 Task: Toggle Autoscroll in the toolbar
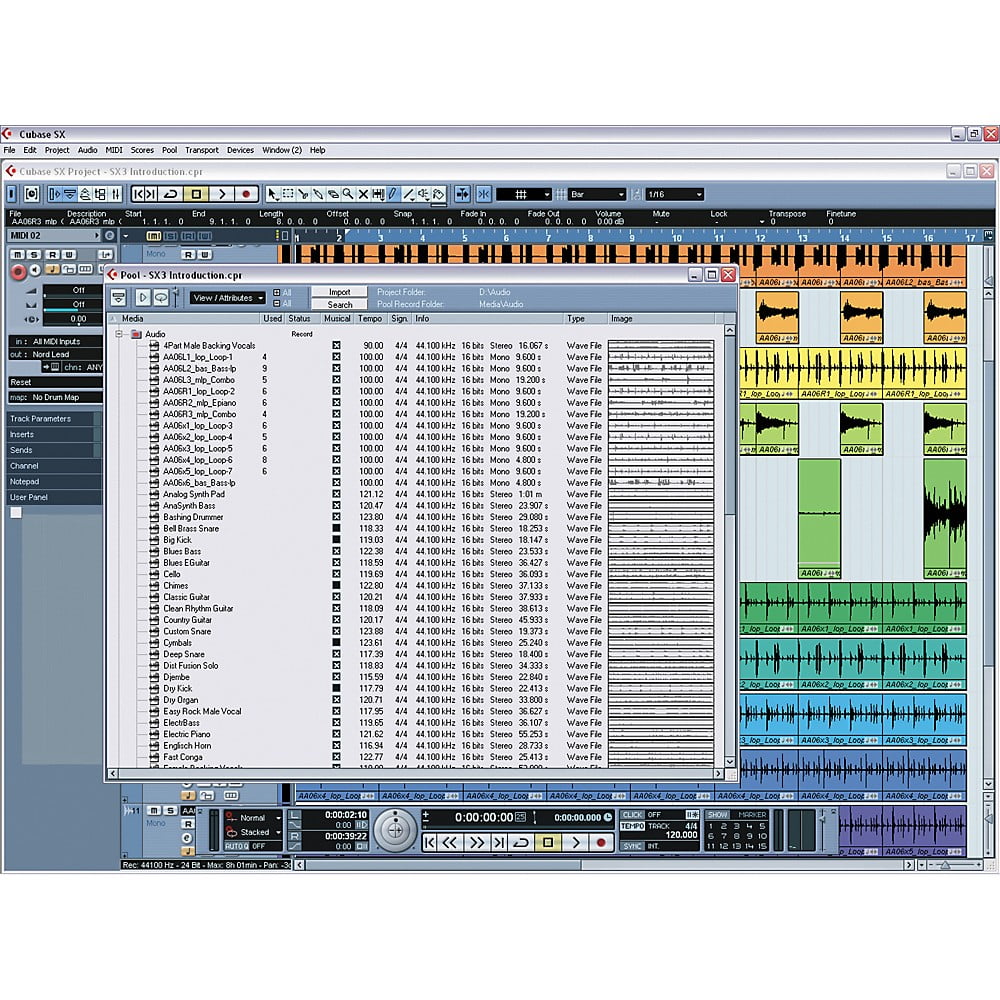tap(463, 195)
